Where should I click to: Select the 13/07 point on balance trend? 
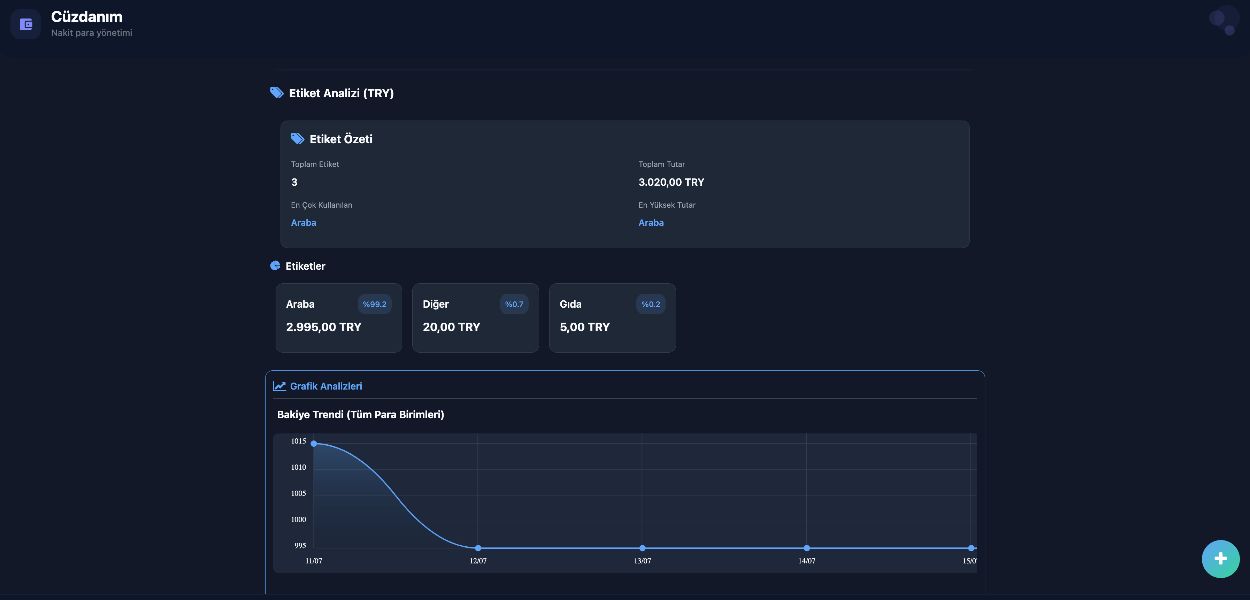point(642,548)
